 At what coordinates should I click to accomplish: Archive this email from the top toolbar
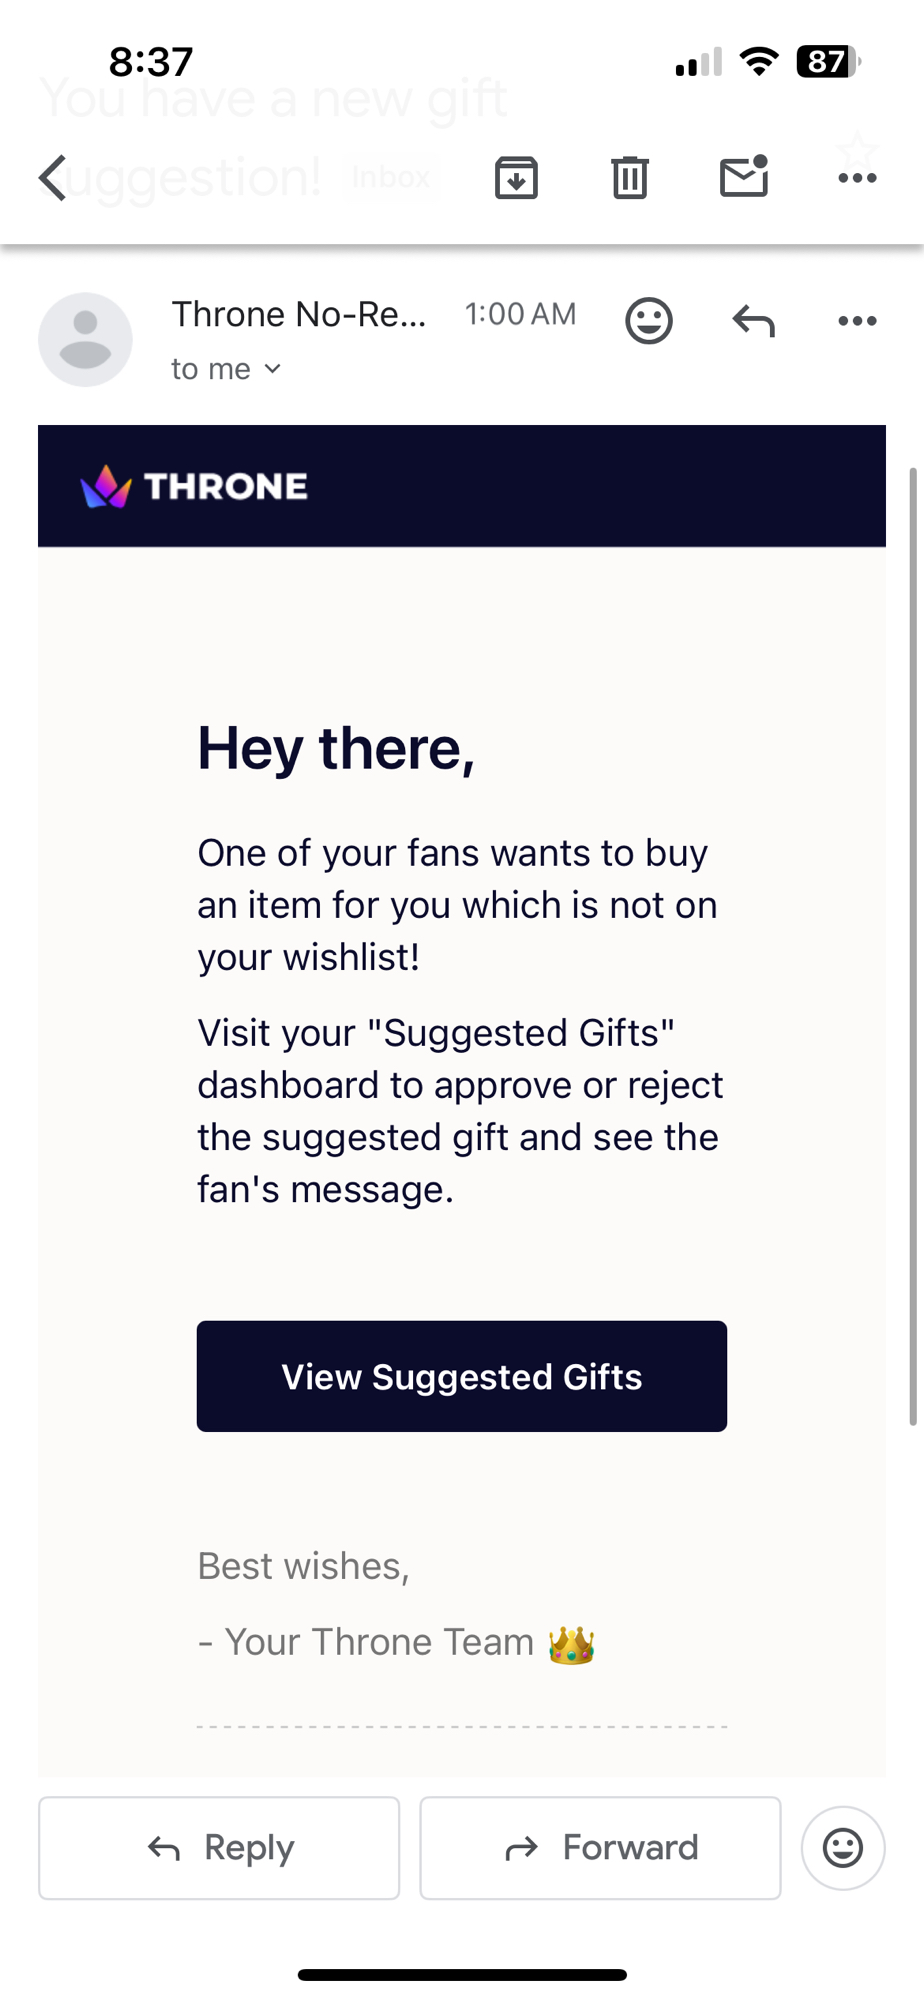(516, 178)
